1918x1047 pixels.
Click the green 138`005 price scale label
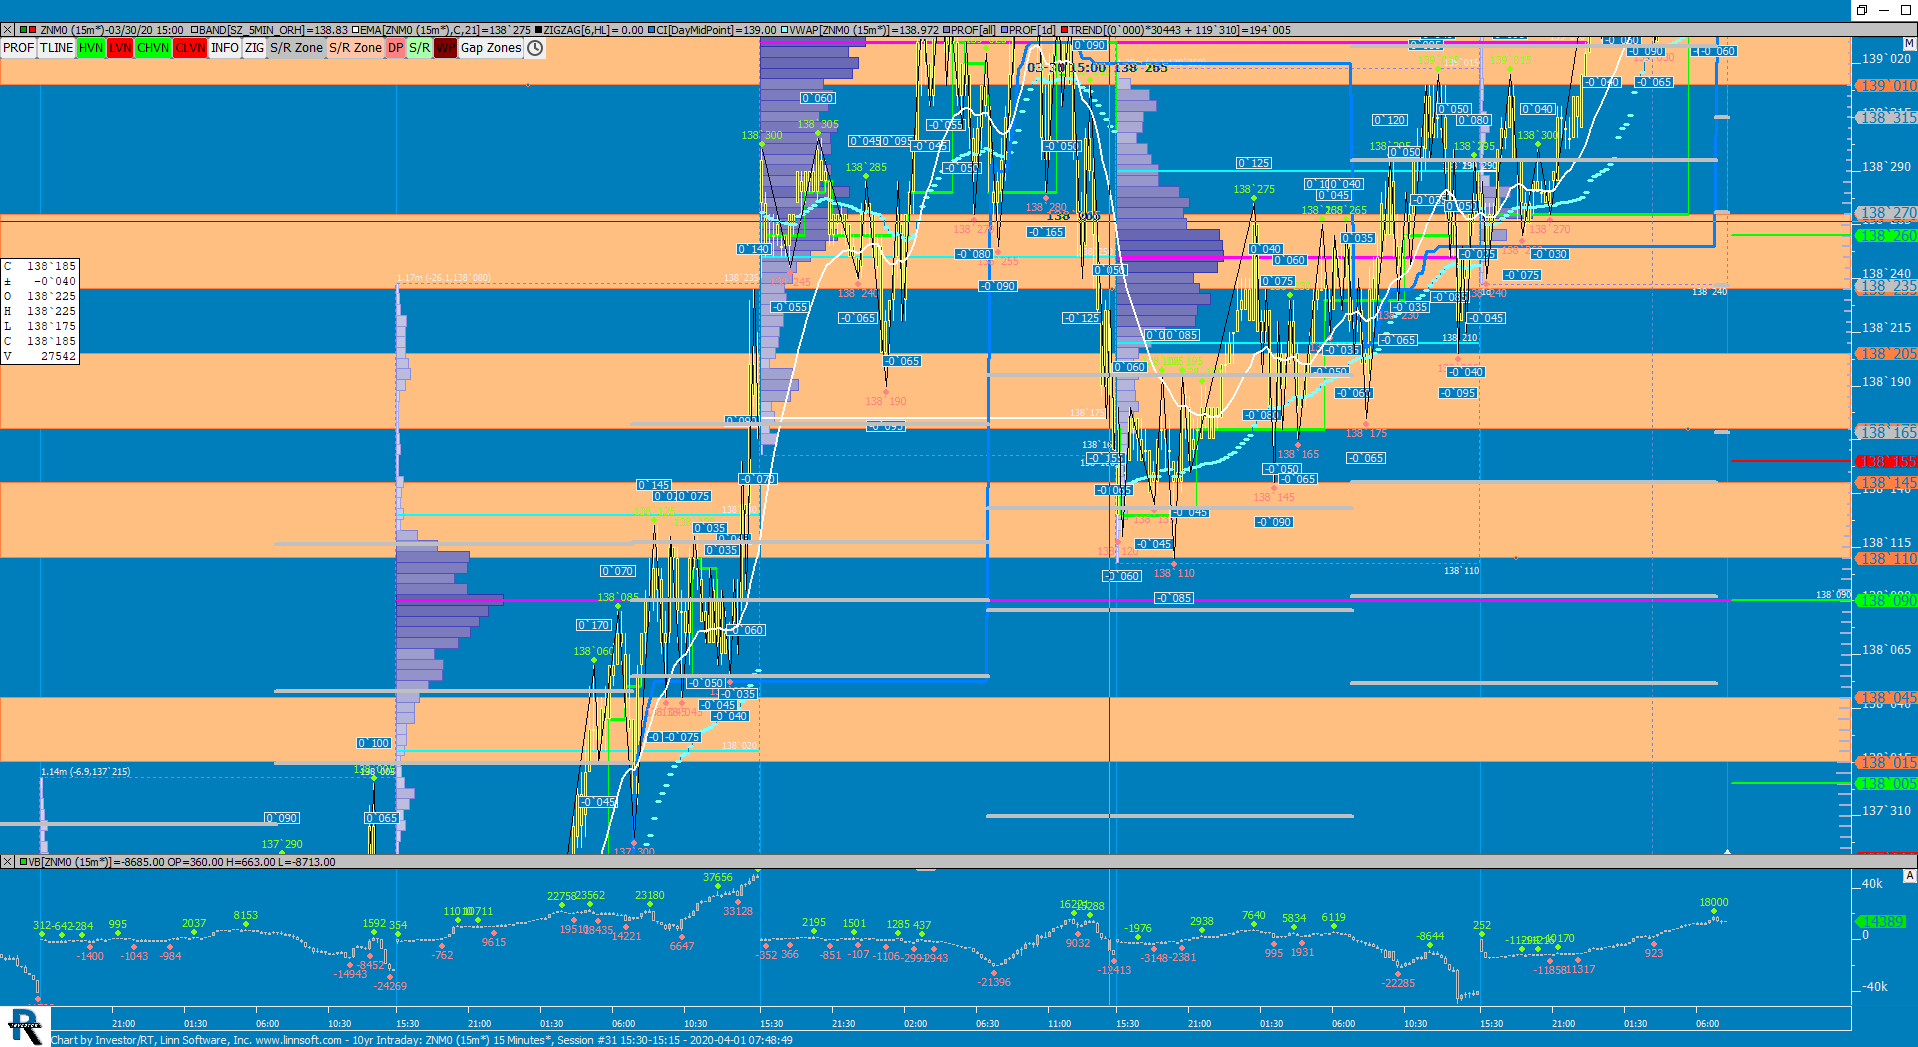1886,784
